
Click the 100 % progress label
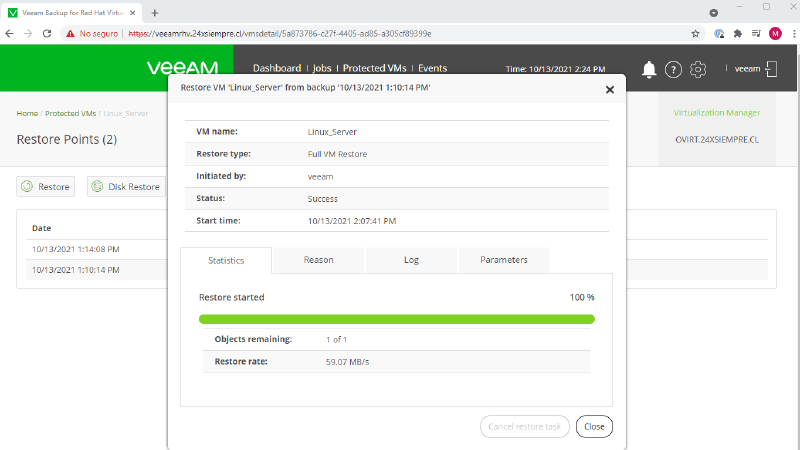582,297
